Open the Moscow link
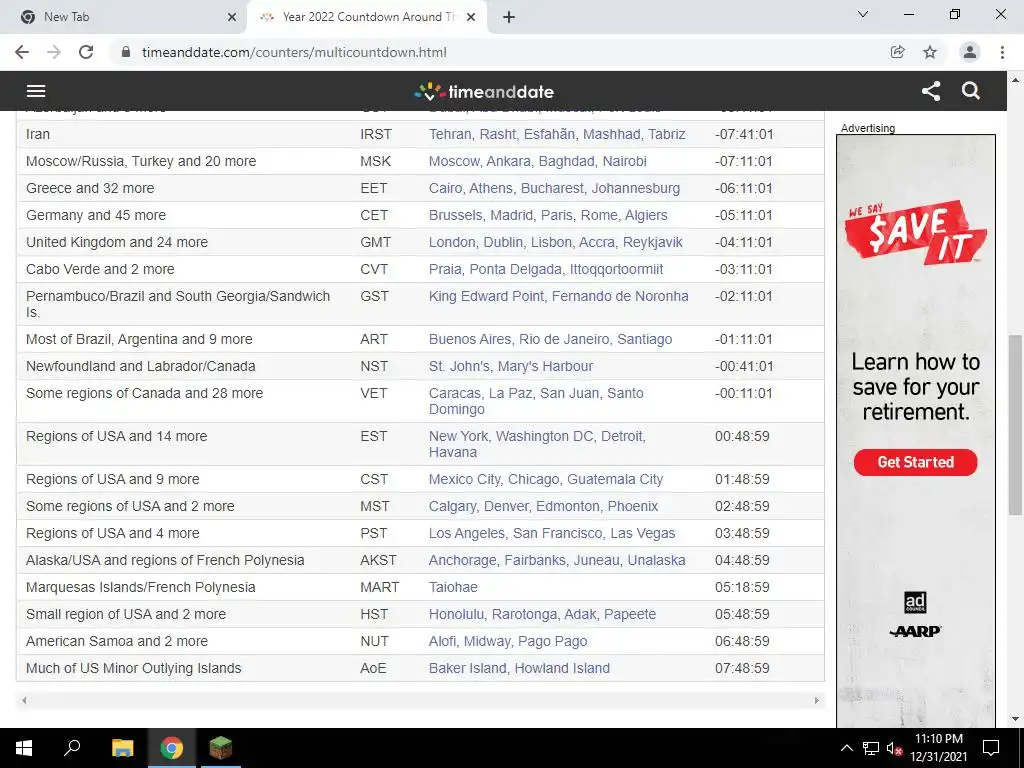The height and width of the screenshot is (768, 1024). pos(455,161)
